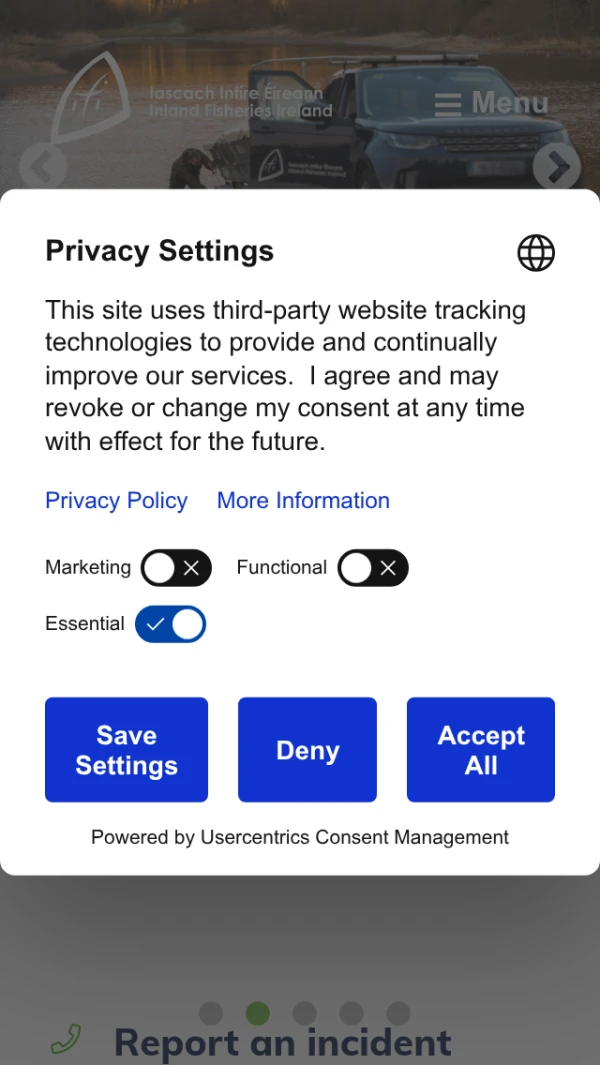The height and width of the screenshot is (1065, 600).
Task: Select the last carousel dot
Action: pos(398,1013)
